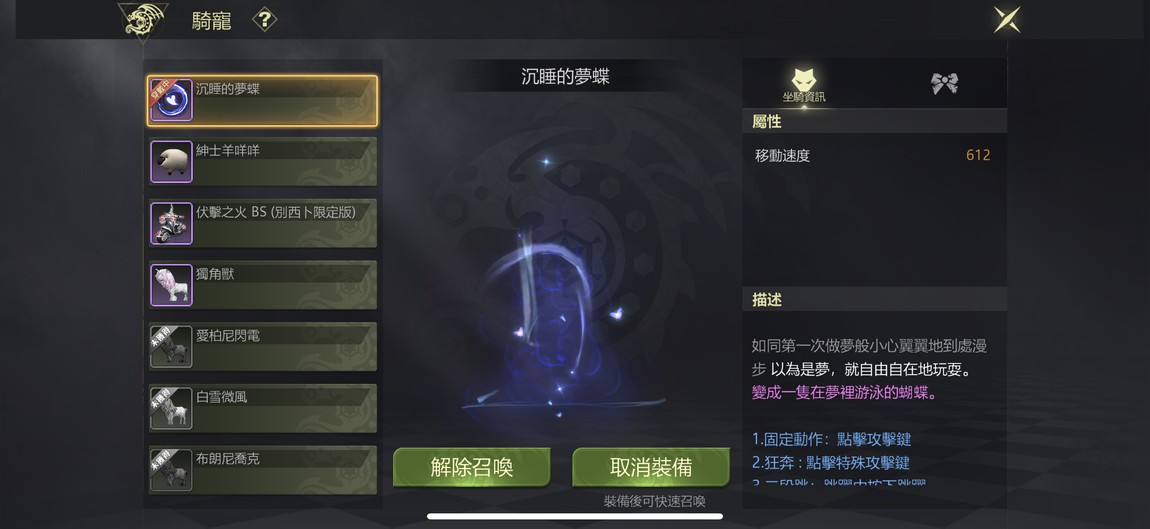Click the 移動速度 attribute row

tap(874, 156)
